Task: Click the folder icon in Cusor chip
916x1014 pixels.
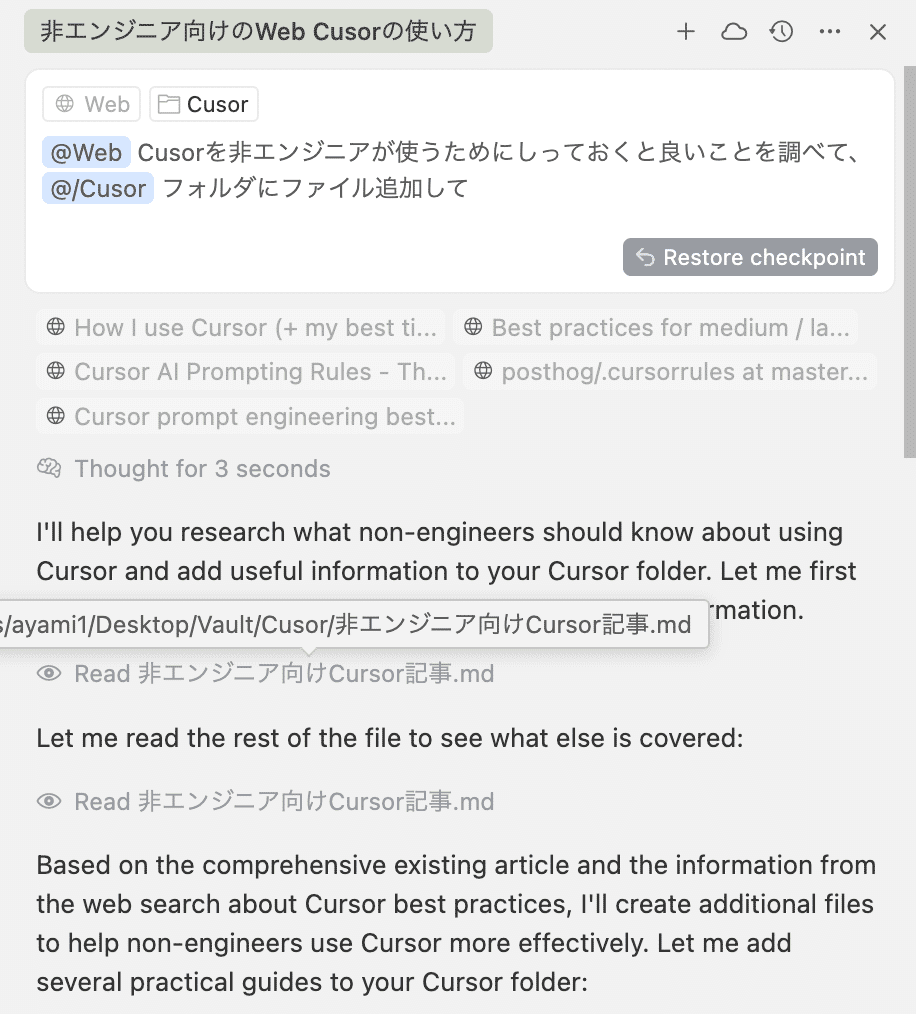Action: coord(168,104)
